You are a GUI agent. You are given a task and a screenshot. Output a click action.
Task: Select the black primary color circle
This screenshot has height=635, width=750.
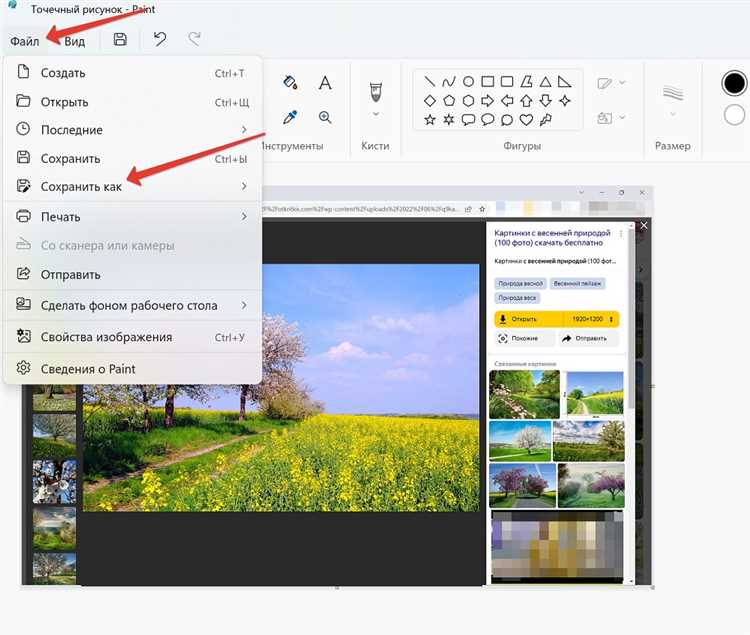tap(735, 83)
